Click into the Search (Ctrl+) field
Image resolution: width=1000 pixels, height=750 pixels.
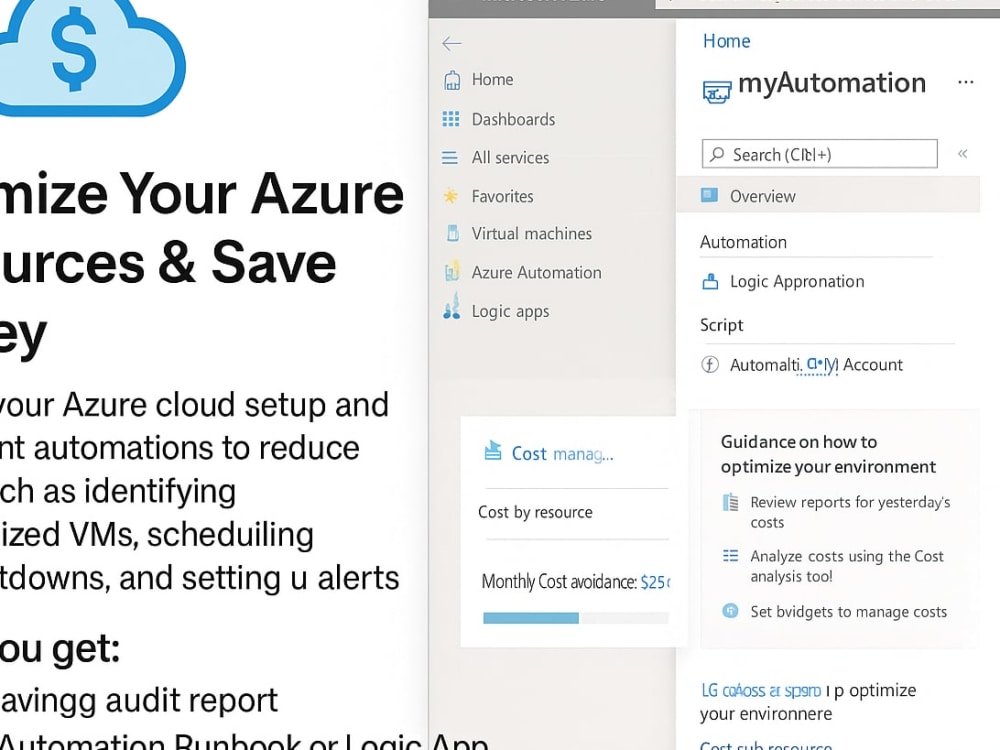pos(820,154)
